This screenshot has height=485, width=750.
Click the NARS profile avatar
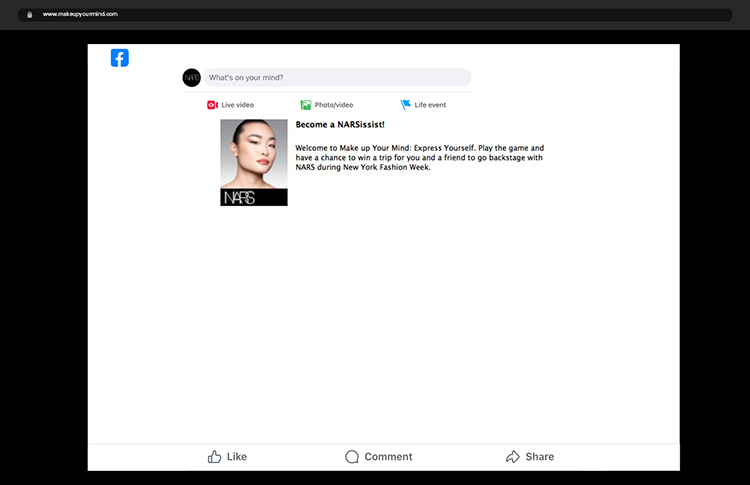(191, 78)
